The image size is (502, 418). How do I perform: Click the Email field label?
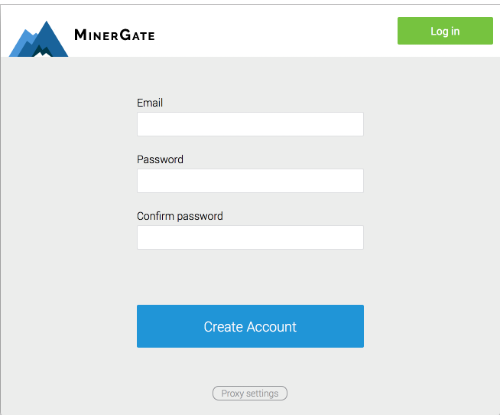(150, 103)
